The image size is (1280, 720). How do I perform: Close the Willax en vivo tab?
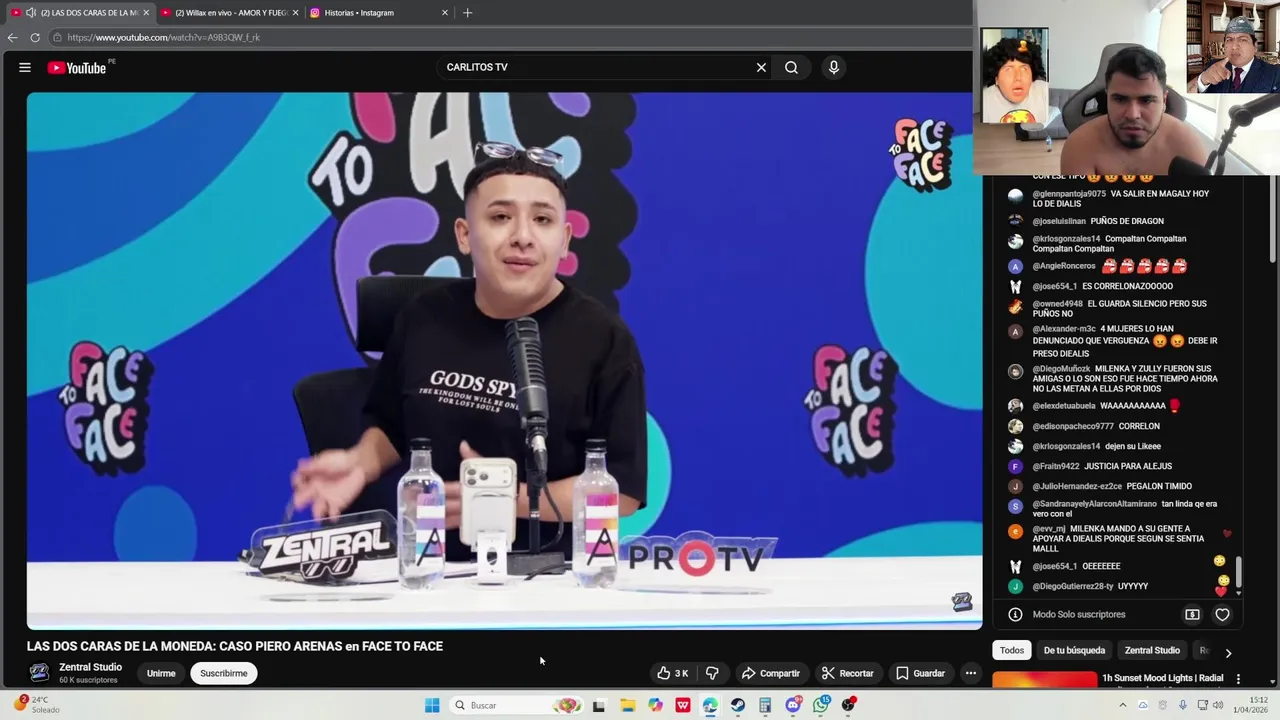click(295, 13)
